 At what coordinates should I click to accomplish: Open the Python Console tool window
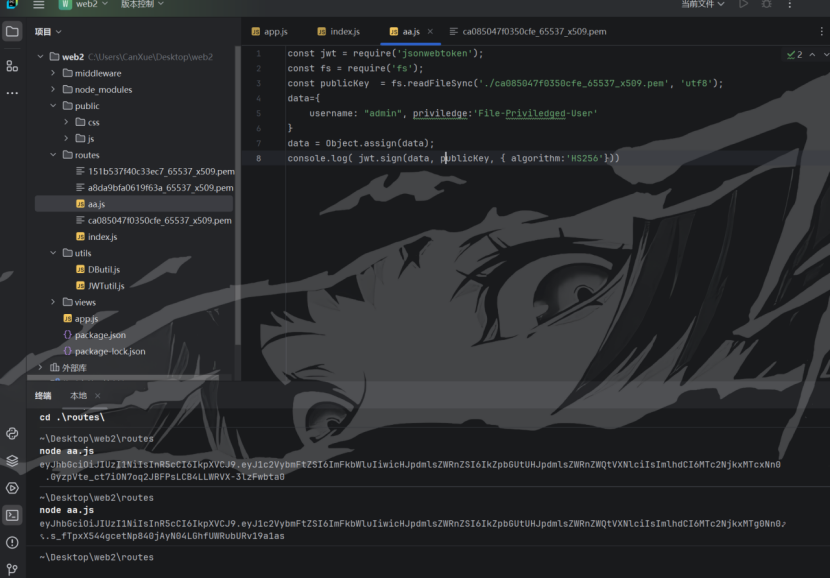(x=12, y=433)
